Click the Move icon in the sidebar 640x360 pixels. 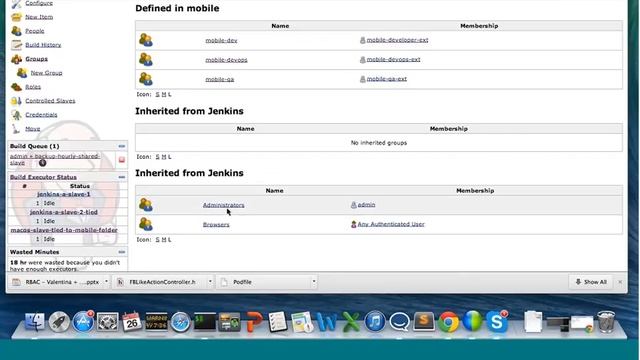tap(16, 129)
